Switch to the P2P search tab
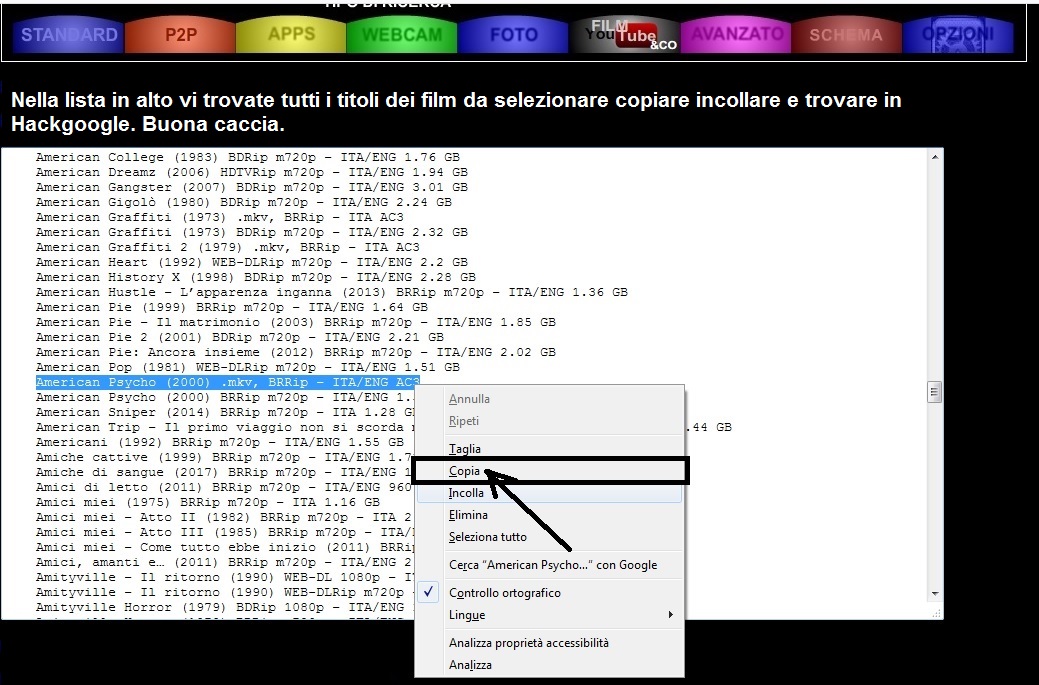This screenshot has height=685, width=1039. pos(180,34)
